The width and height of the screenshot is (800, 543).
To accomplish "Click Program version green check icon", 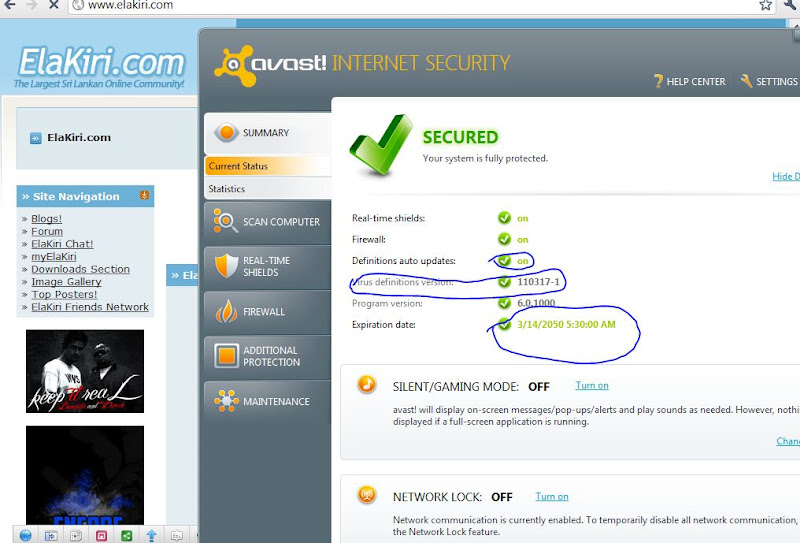I will 504,303.
